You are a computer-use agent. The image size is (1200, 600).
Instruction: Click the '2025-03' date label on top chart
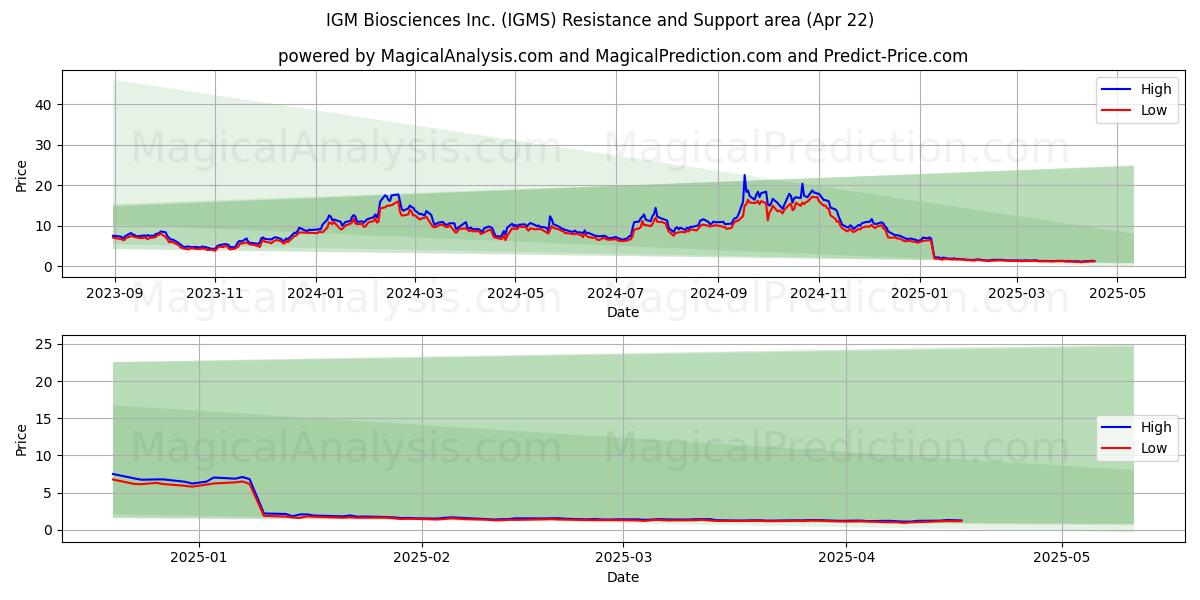1017,294
